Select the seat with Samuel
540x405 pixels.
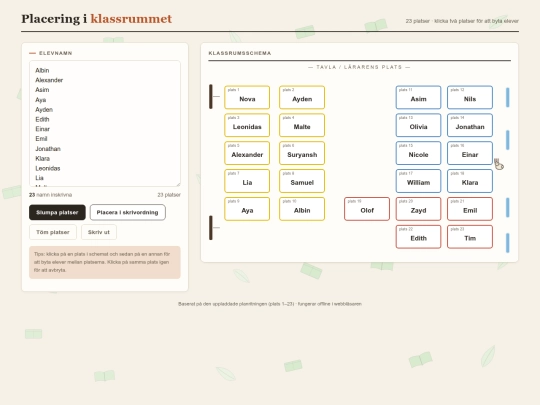(302, 181)
